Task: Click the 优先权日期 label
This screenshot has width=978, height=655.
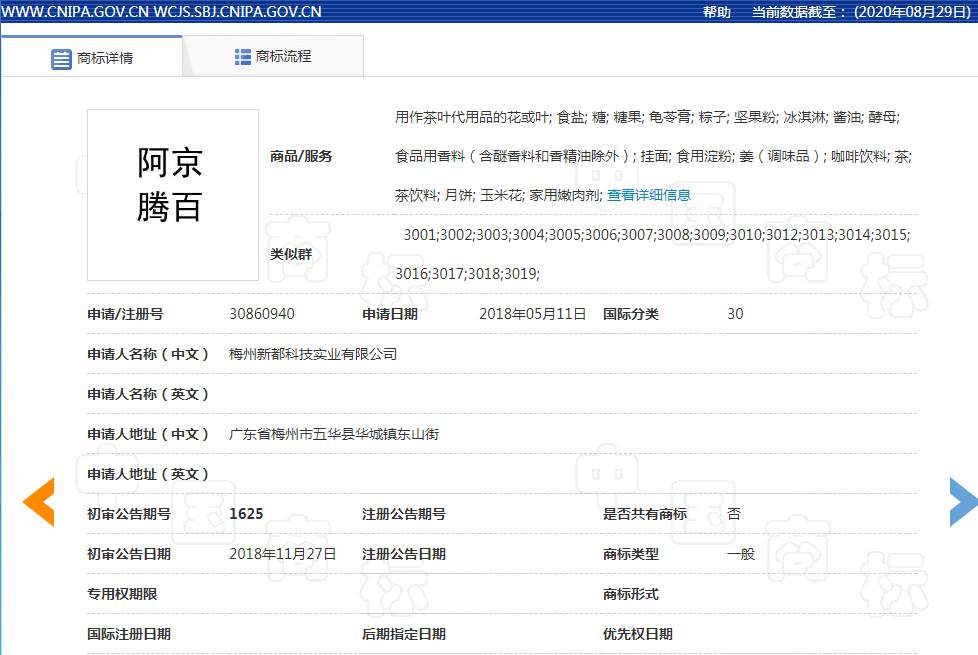Action: [x=638, y=634]
